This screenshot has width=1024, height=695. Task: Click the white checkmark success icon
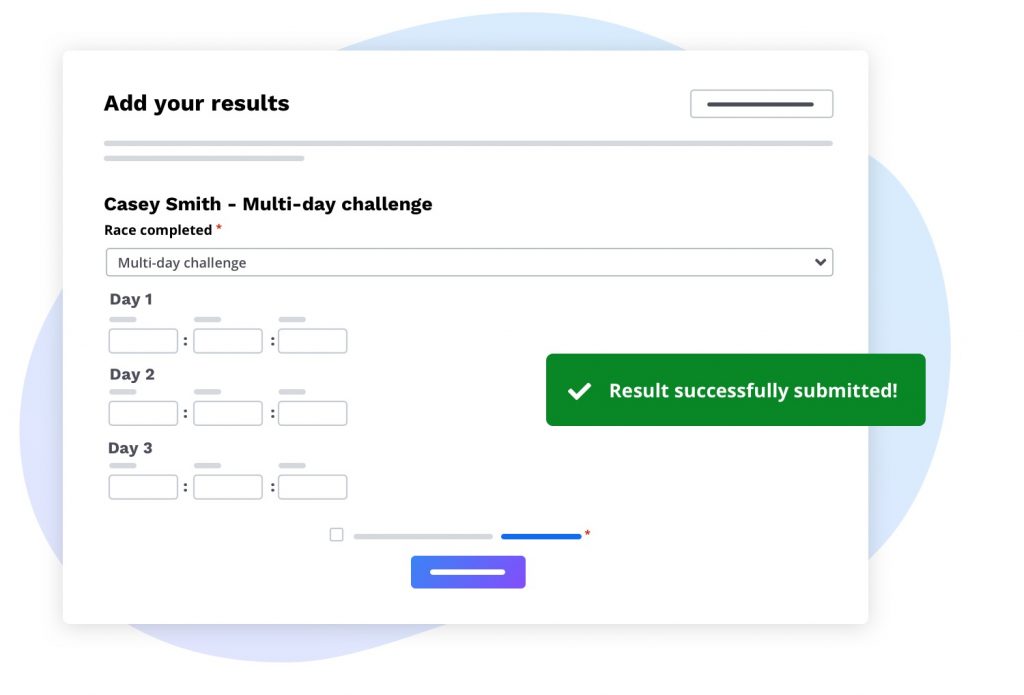pos(579,391)
